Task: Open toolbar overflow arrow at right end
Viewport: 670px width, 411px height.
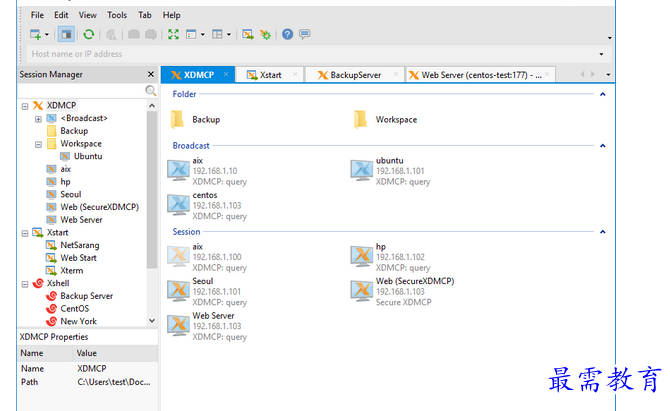Action: (610, 38)
